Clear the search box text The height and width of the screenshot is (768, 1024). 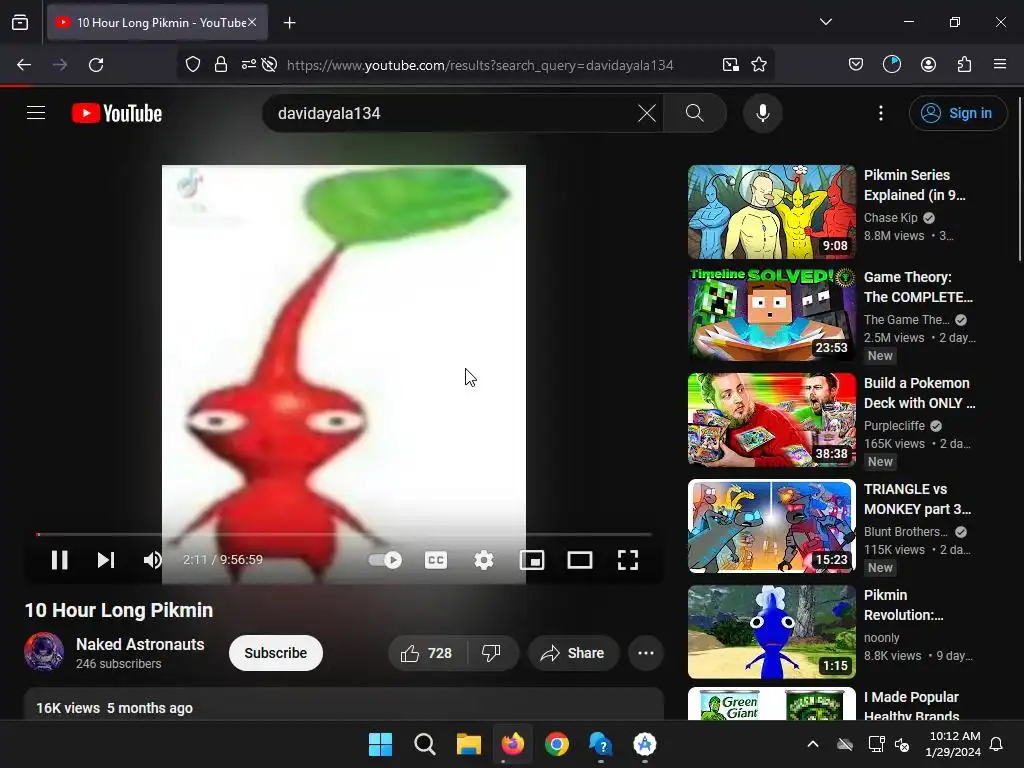pyautogui.click(x=647, y=113)
